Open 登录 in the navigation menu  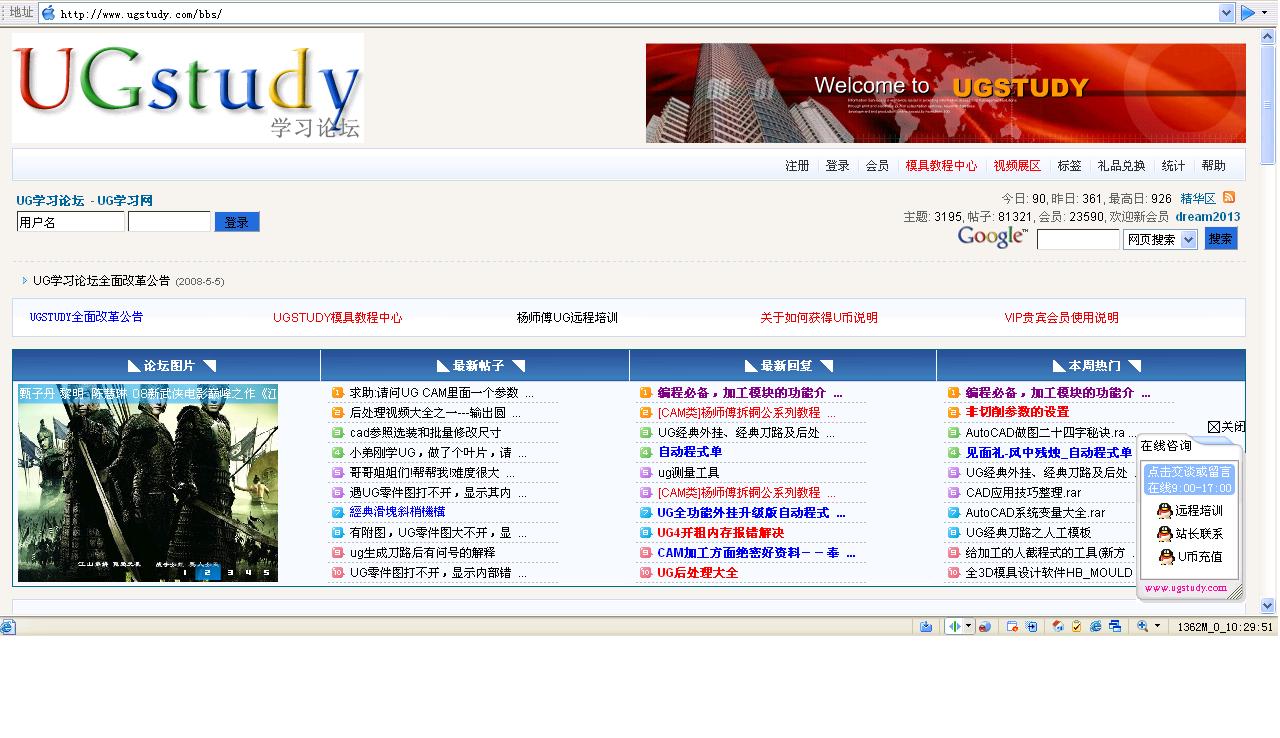pos(837,166)
